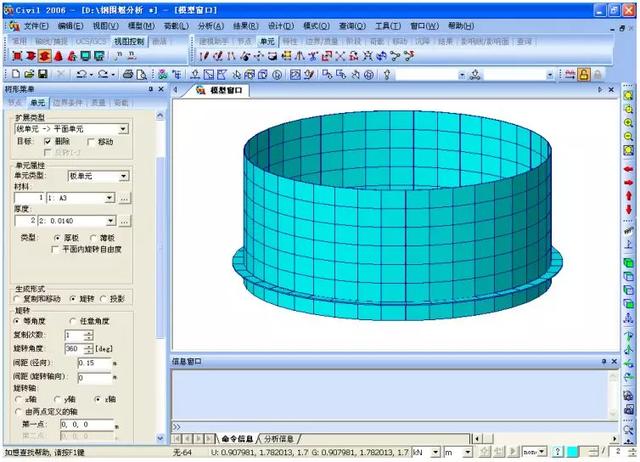Screen dimensions: 640x462
Task: Click the Save disk icon in toolbar
Action: (x=43, y=74)
